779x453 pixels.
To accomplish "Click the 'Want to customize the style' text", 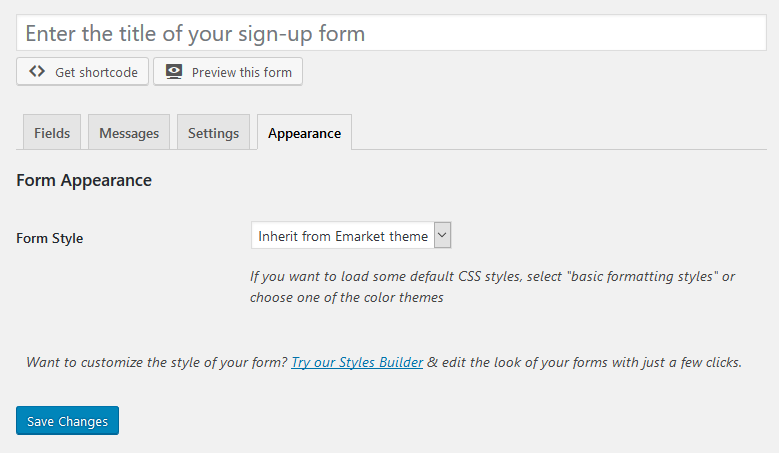I will 157,362.
